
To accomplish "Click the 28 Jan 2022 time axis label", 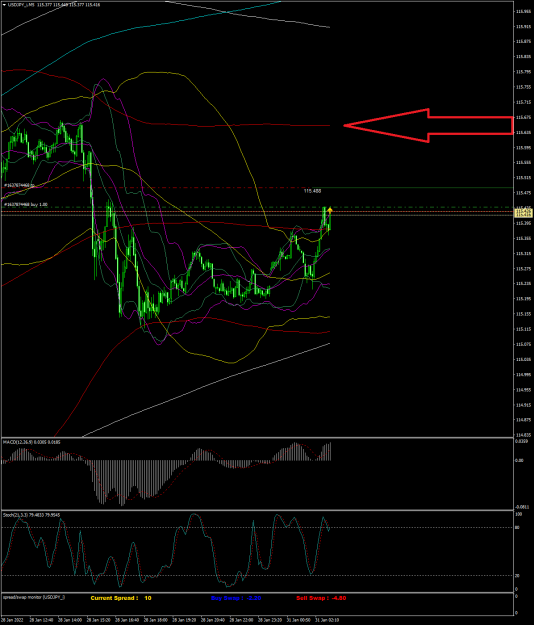I will (x=12, y=620).
